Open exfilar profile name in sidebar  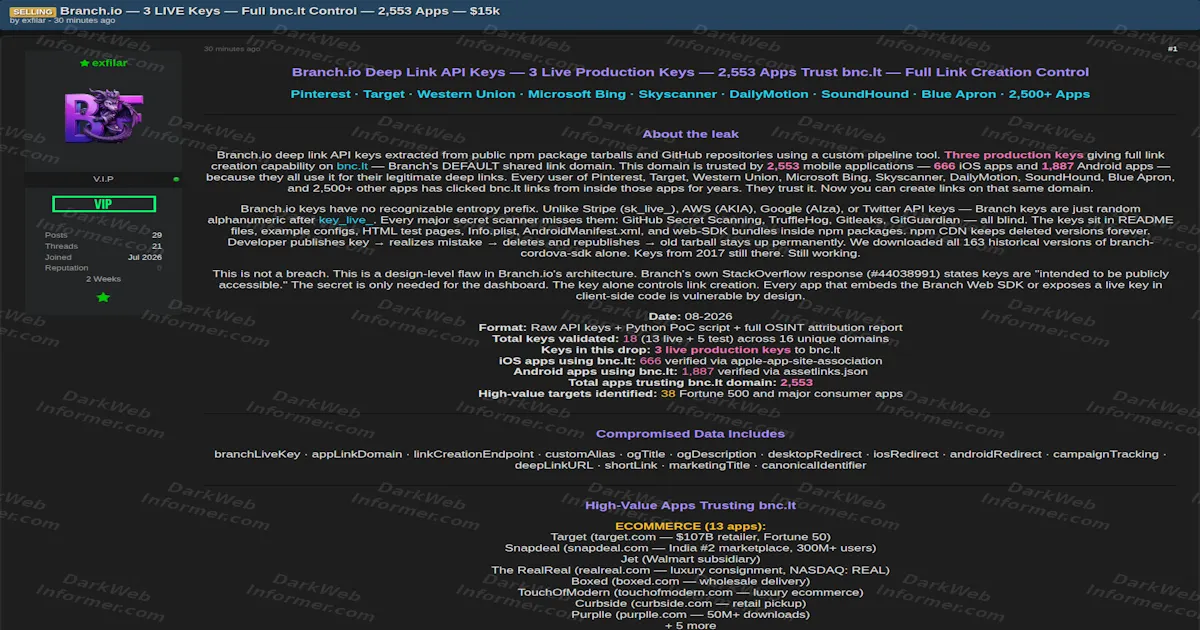tap(109, 63)
